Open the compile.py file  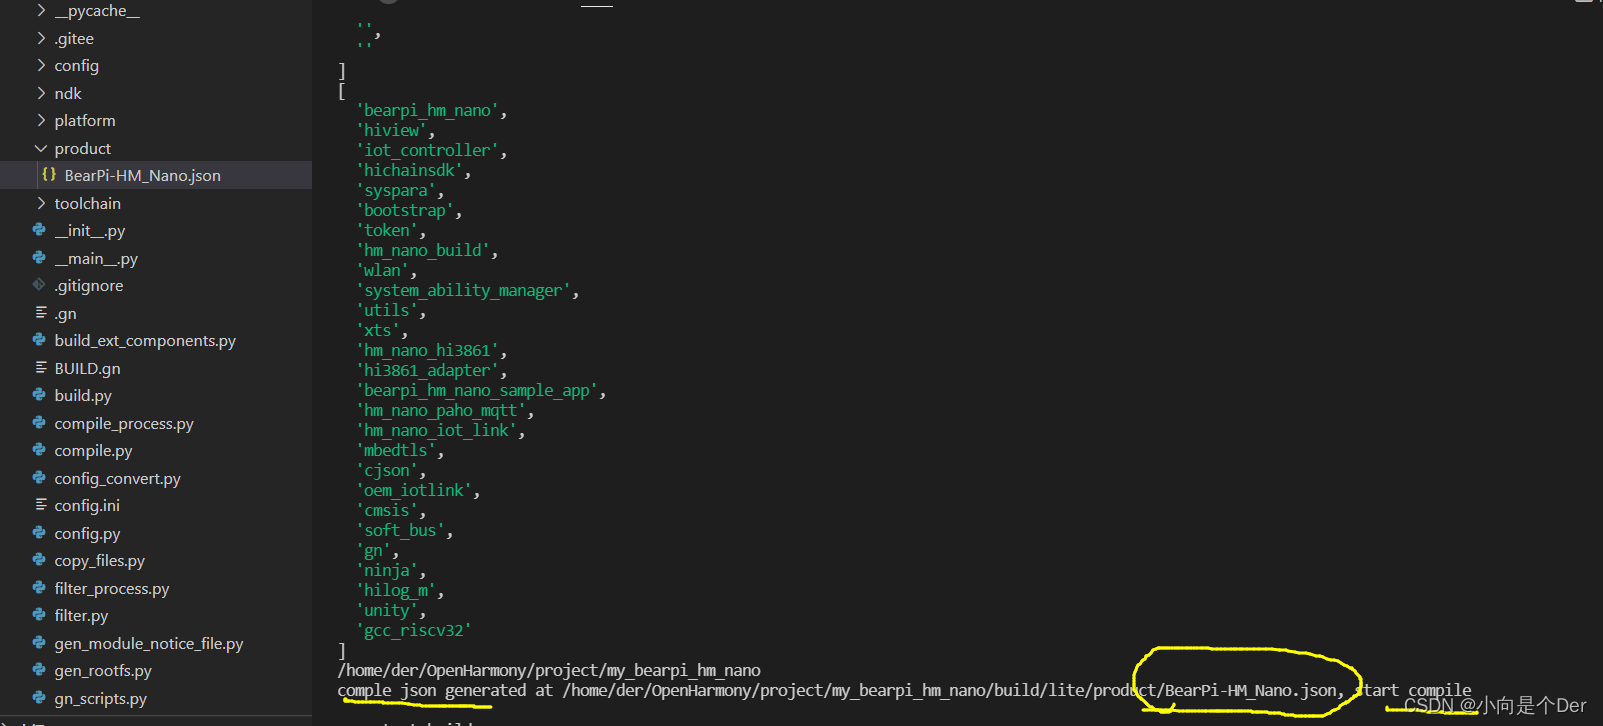pyautogui.click(x=93, y=451)
